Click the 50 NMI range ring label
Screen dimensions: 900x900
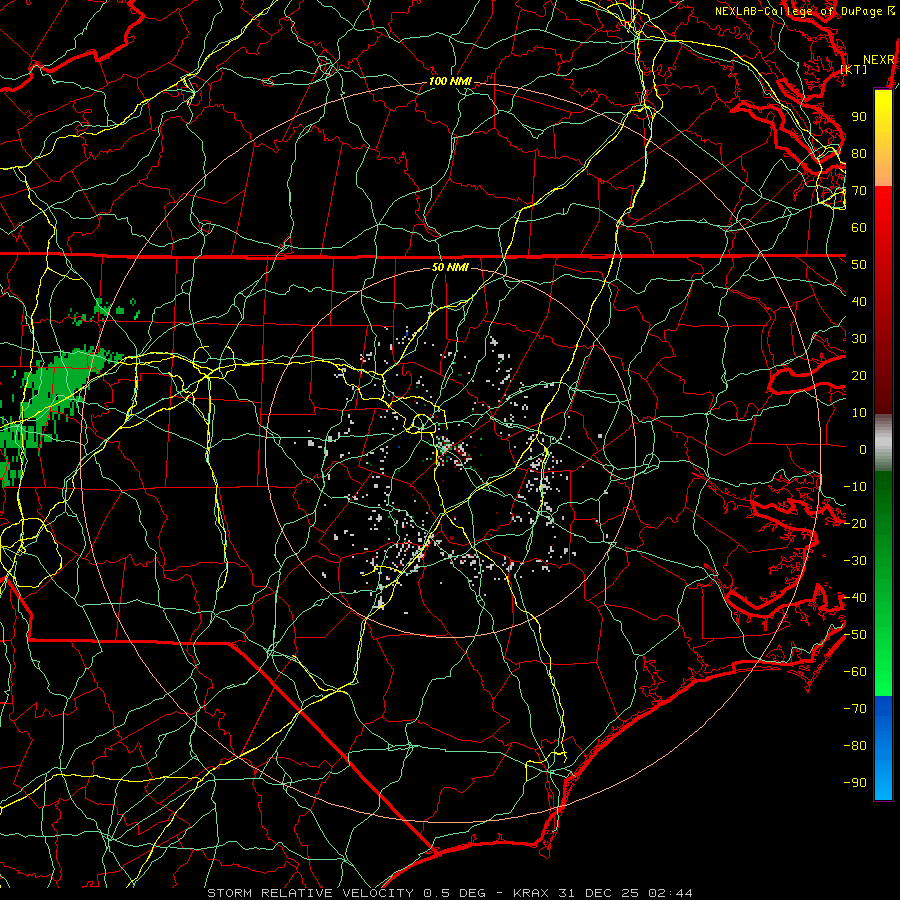coord(450,267)
